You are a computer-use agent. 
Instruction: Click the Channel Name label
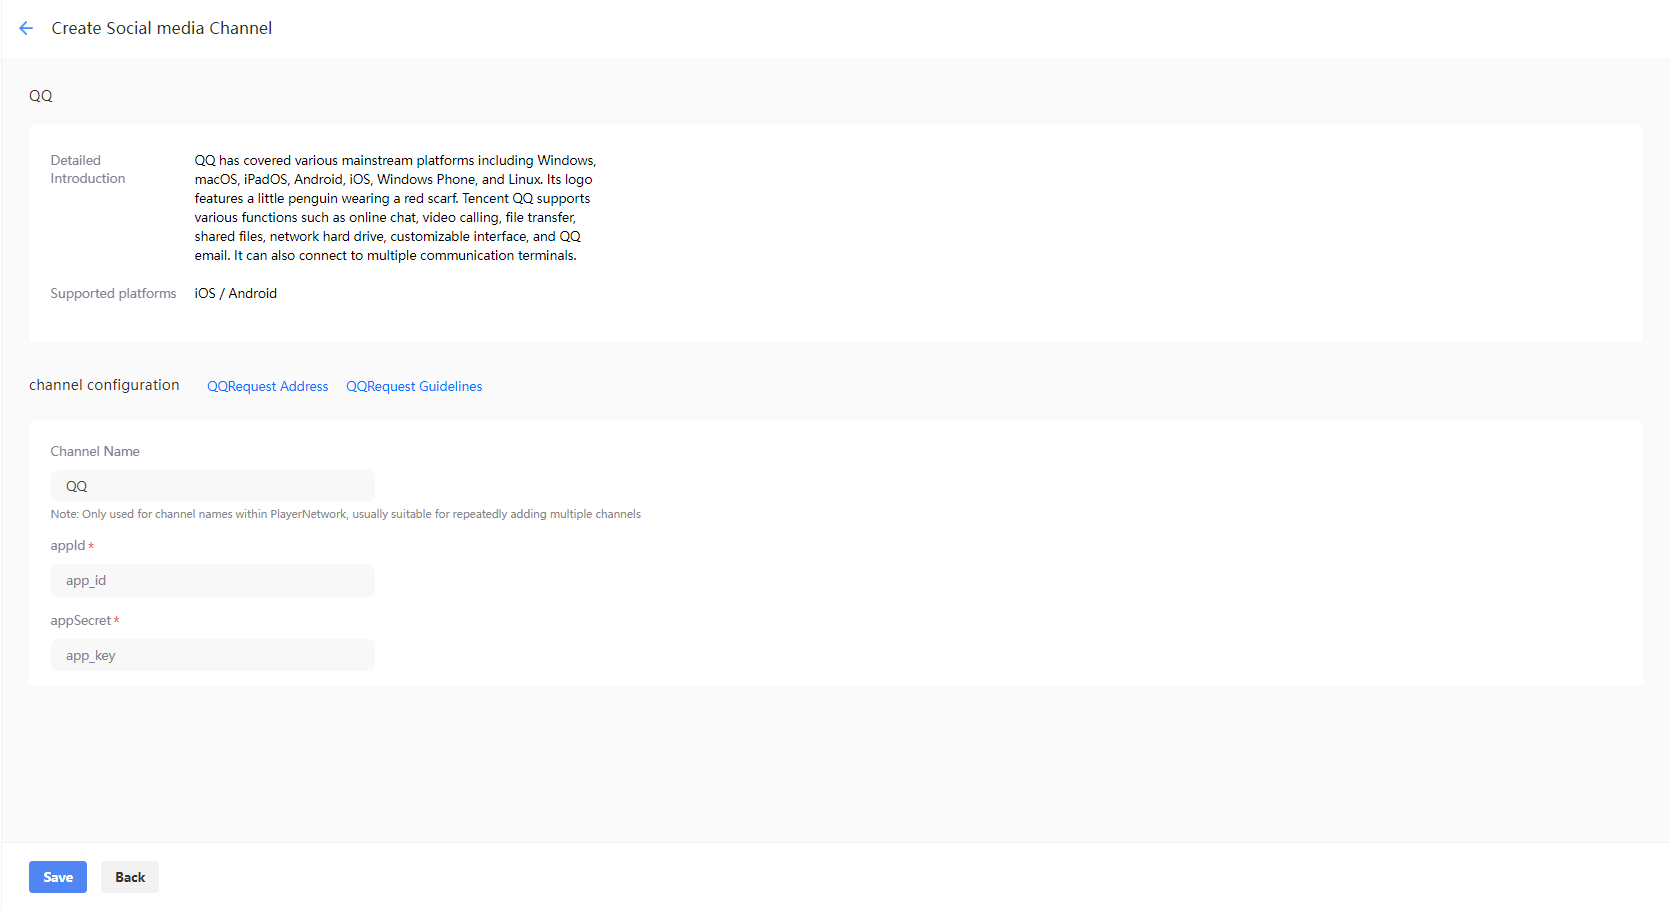(x=95, y=451)
